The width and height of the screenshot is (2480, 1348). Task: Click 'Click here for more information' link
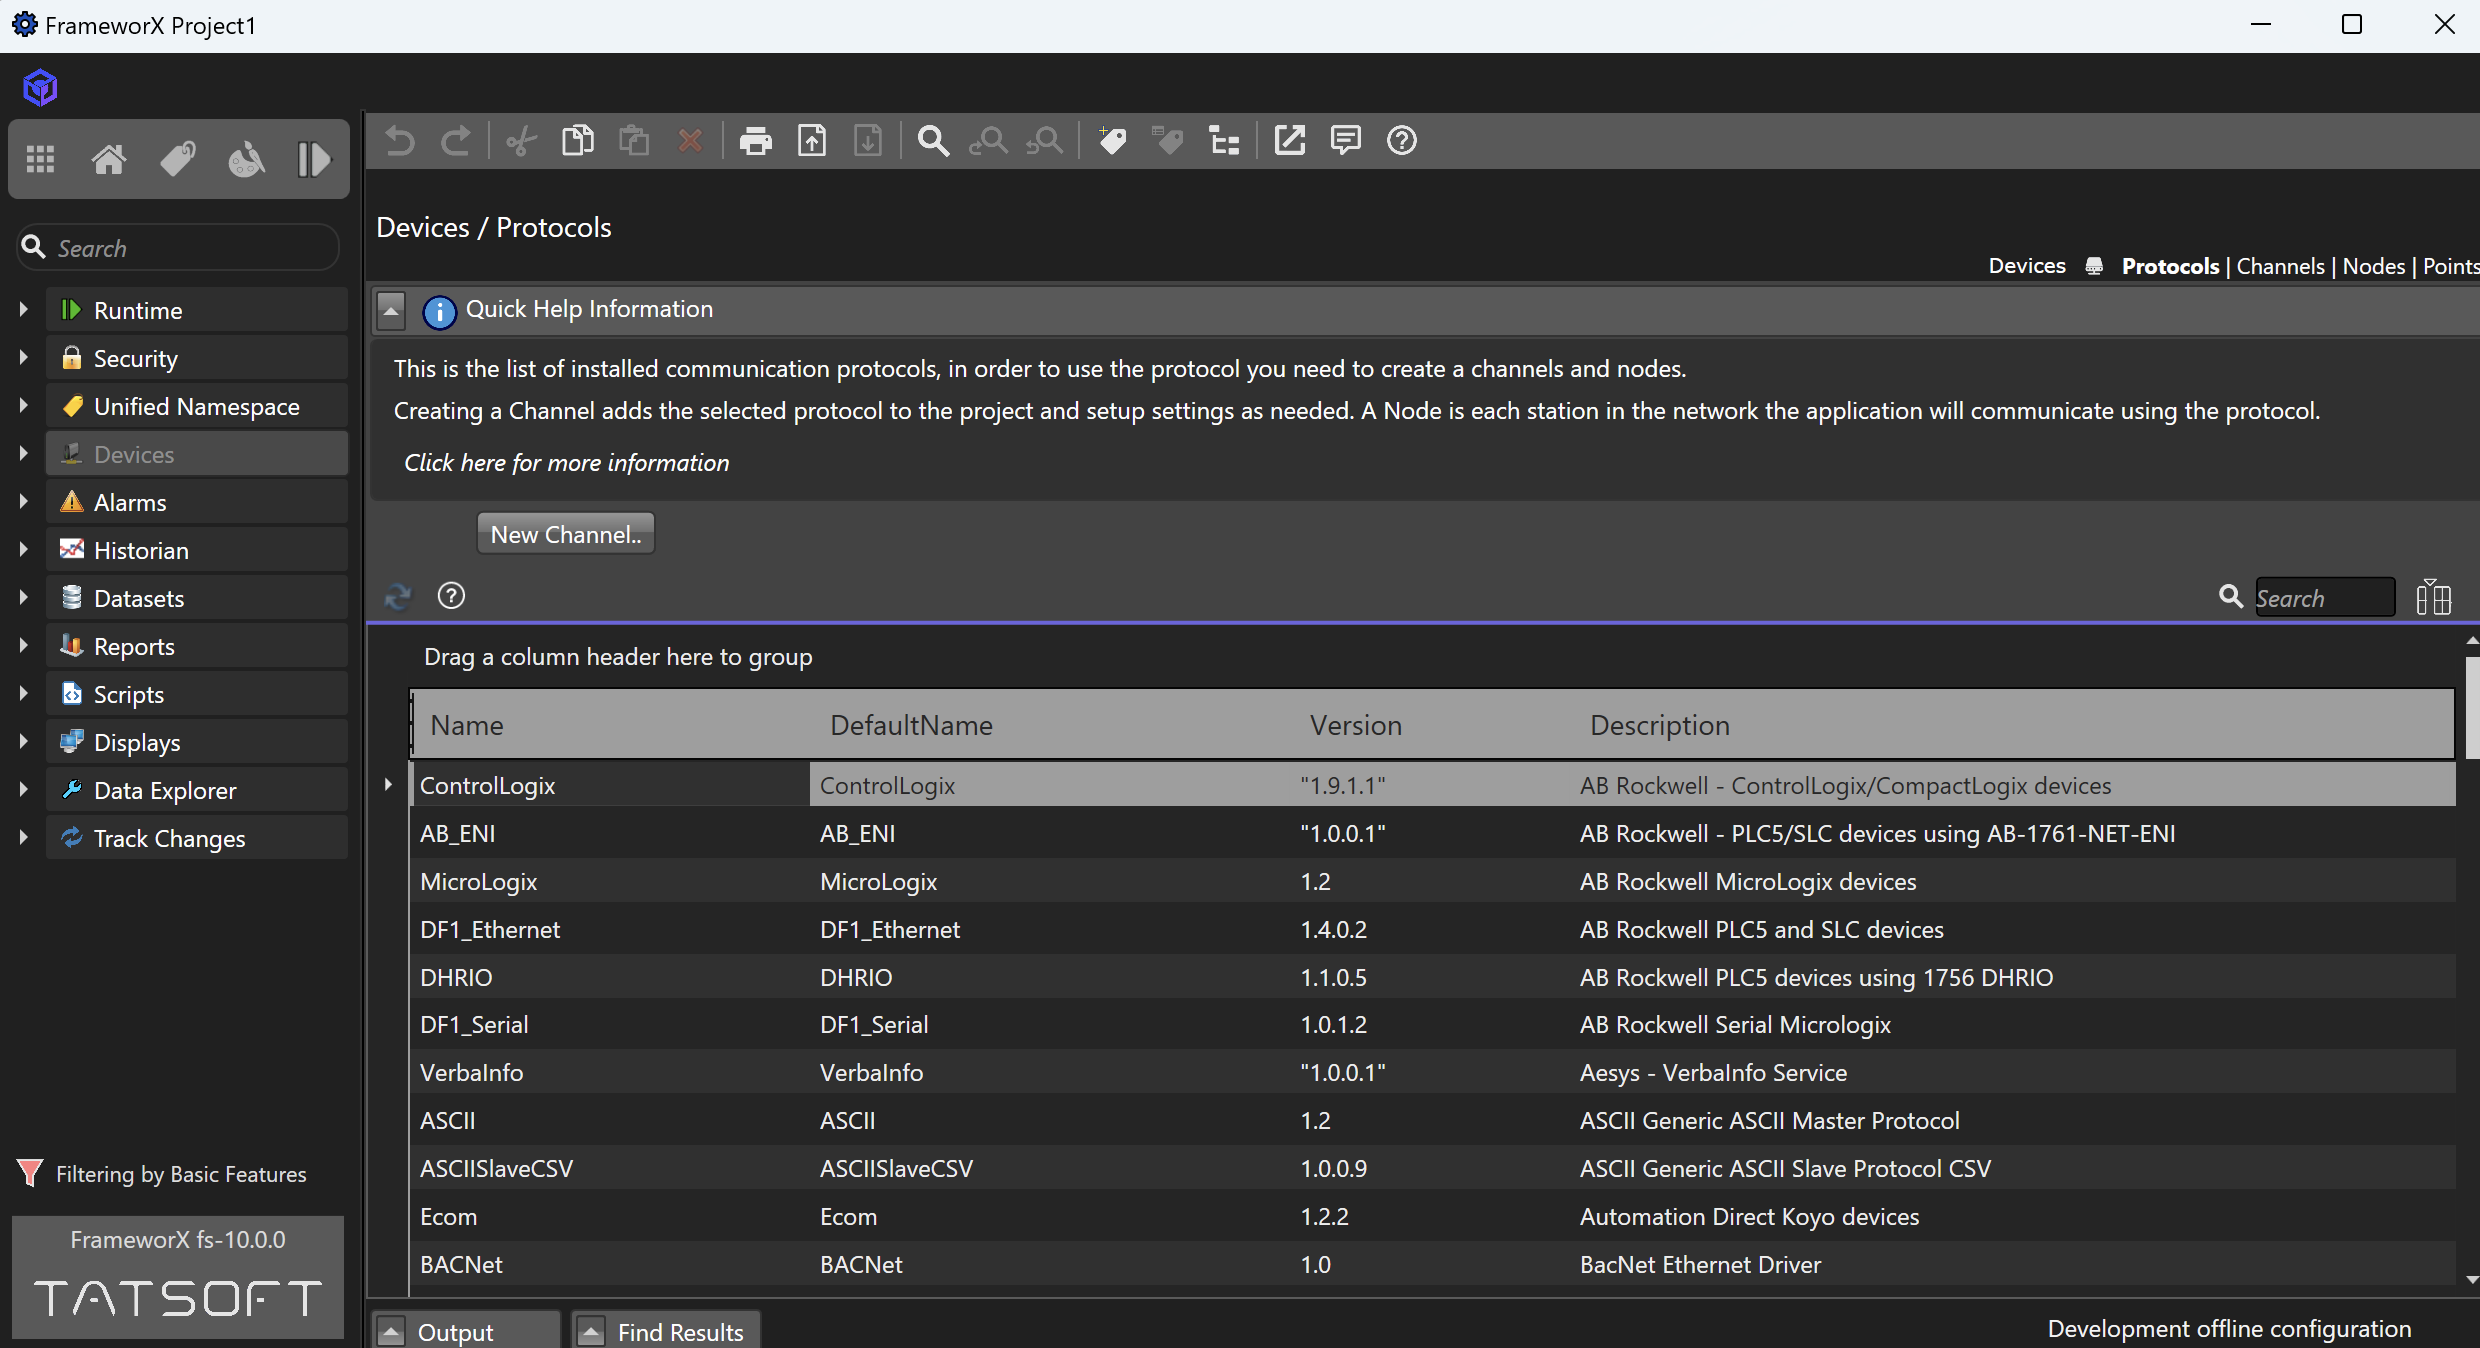tap(566, 463)
